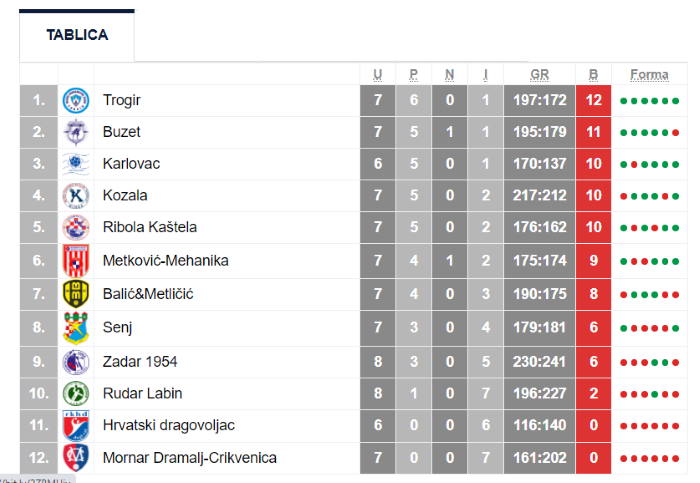
Task: Click the U column header
Action: click(378, 75)
